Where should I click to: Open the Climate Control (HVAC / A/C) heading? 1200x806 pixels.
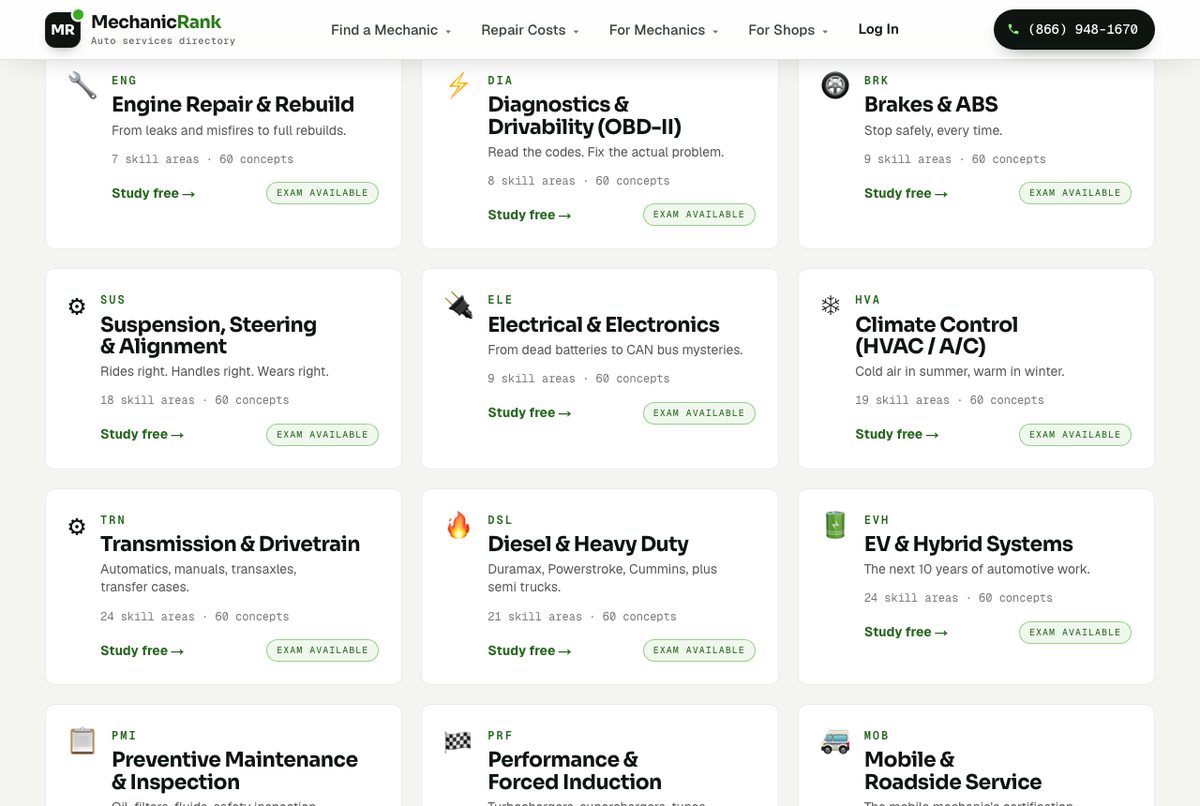(x=936, y=335)
